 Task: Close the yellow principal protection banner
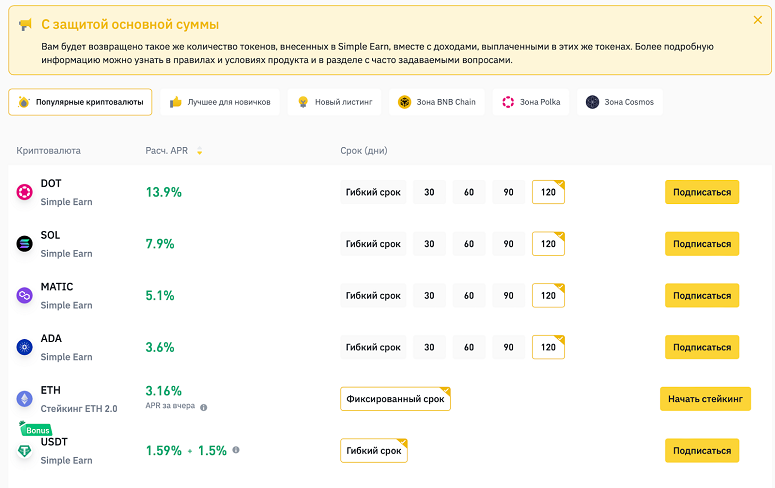click(x=757, y=20)
